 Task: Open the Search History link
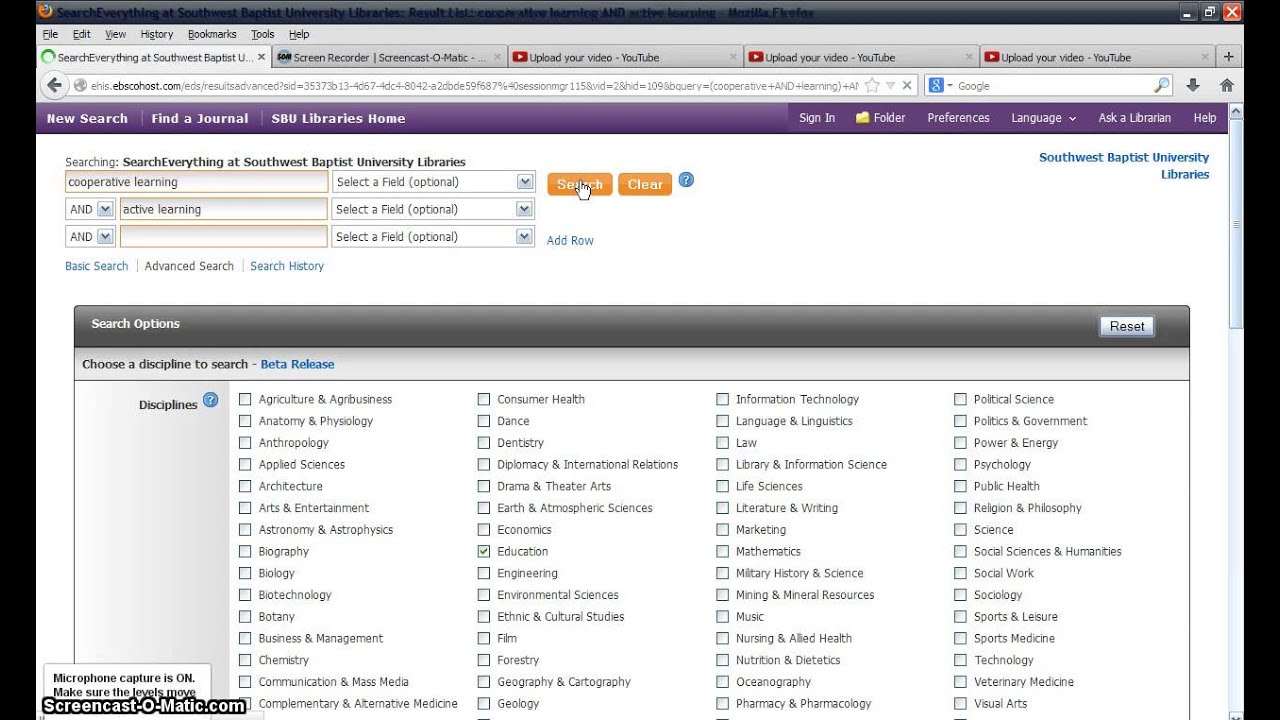[287, 266]
